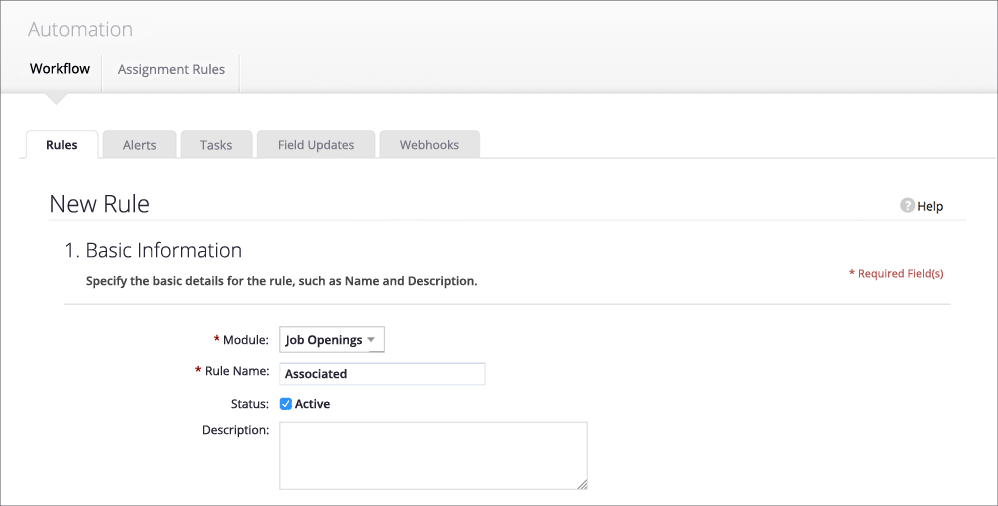
Task: Click the dropdown arrow beside Job Openings
Action: click(x=371, y=340)
